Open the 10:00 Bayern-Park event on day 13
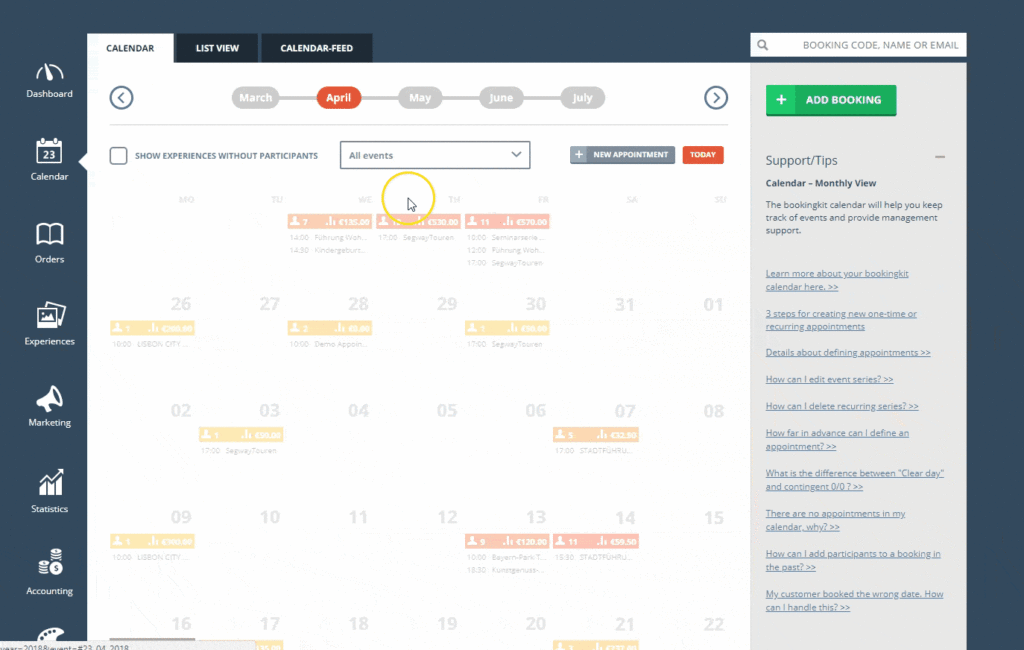1024x650 pixels. point(507,557)
